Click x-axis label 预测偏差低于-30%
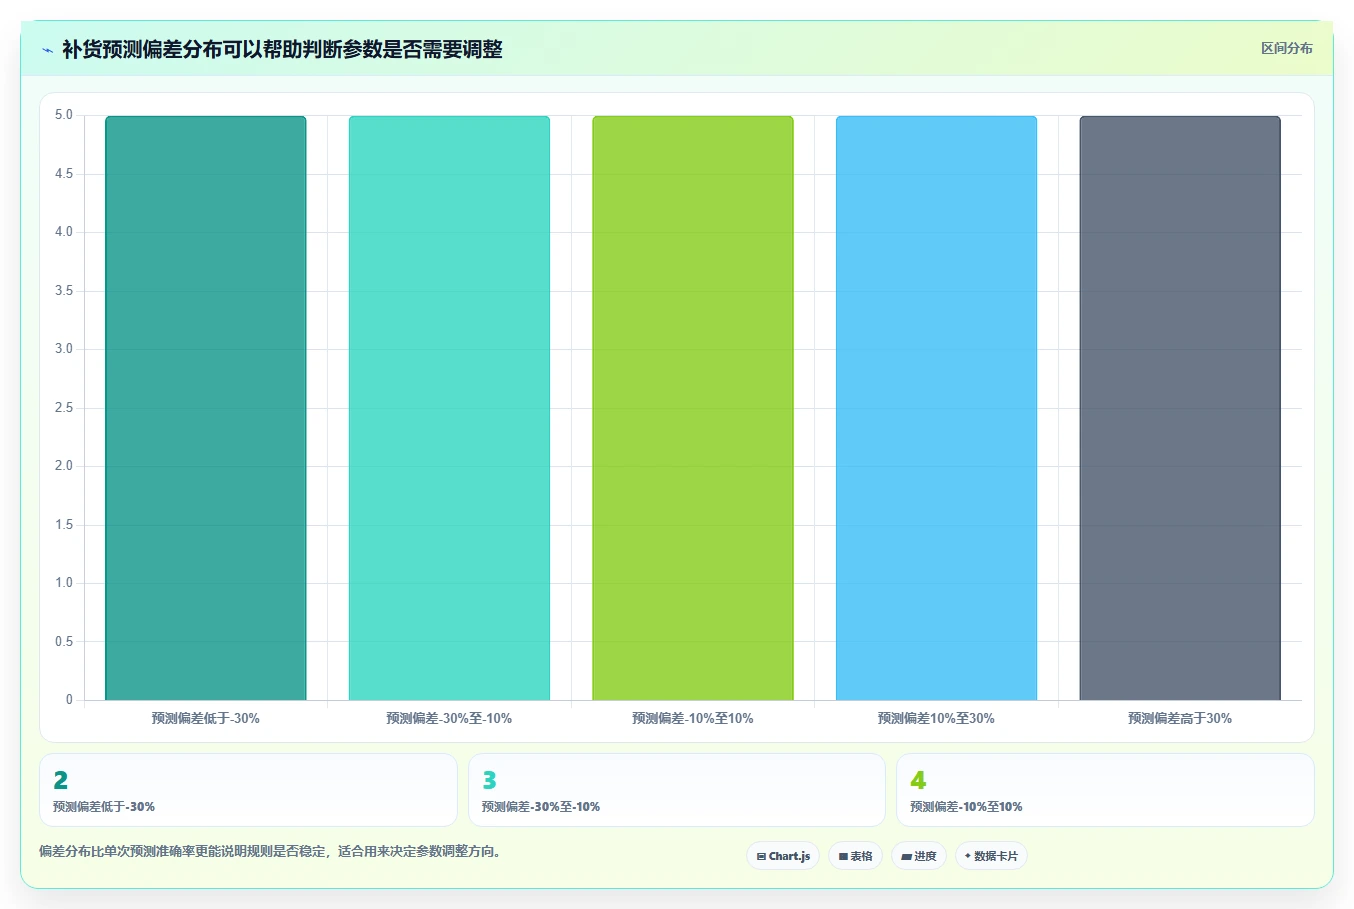The image size is (1354, 909). 206,718
